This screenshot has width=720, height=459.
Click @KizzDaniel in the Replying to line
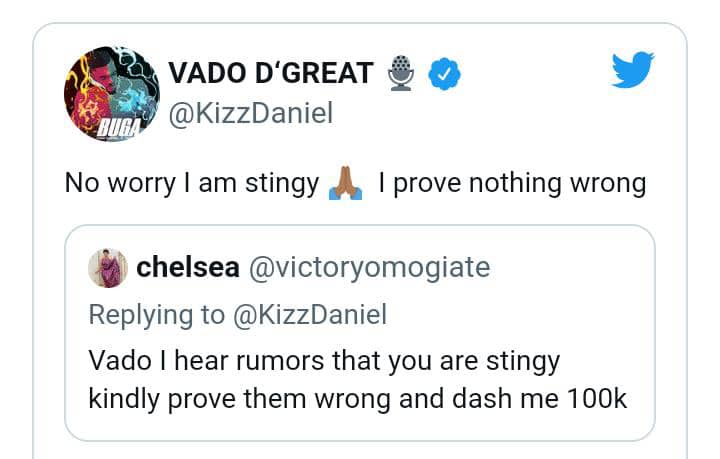pyautogui.click(x=309, y=314)
